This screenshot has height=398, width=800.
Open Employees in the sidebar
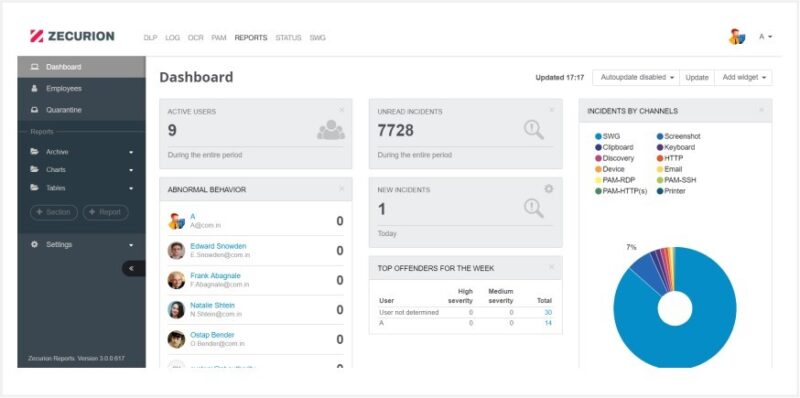click(x=82, y=88)
